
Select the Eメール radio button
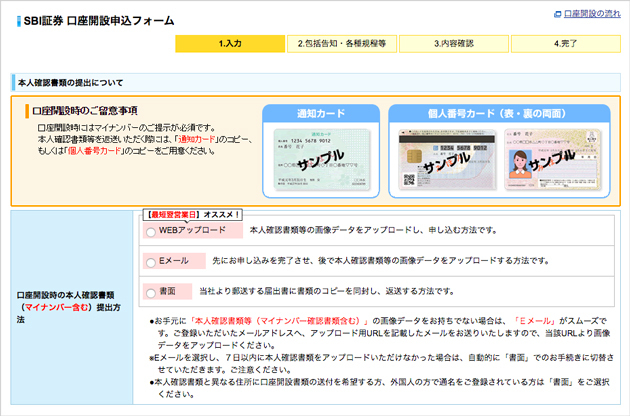151,262
